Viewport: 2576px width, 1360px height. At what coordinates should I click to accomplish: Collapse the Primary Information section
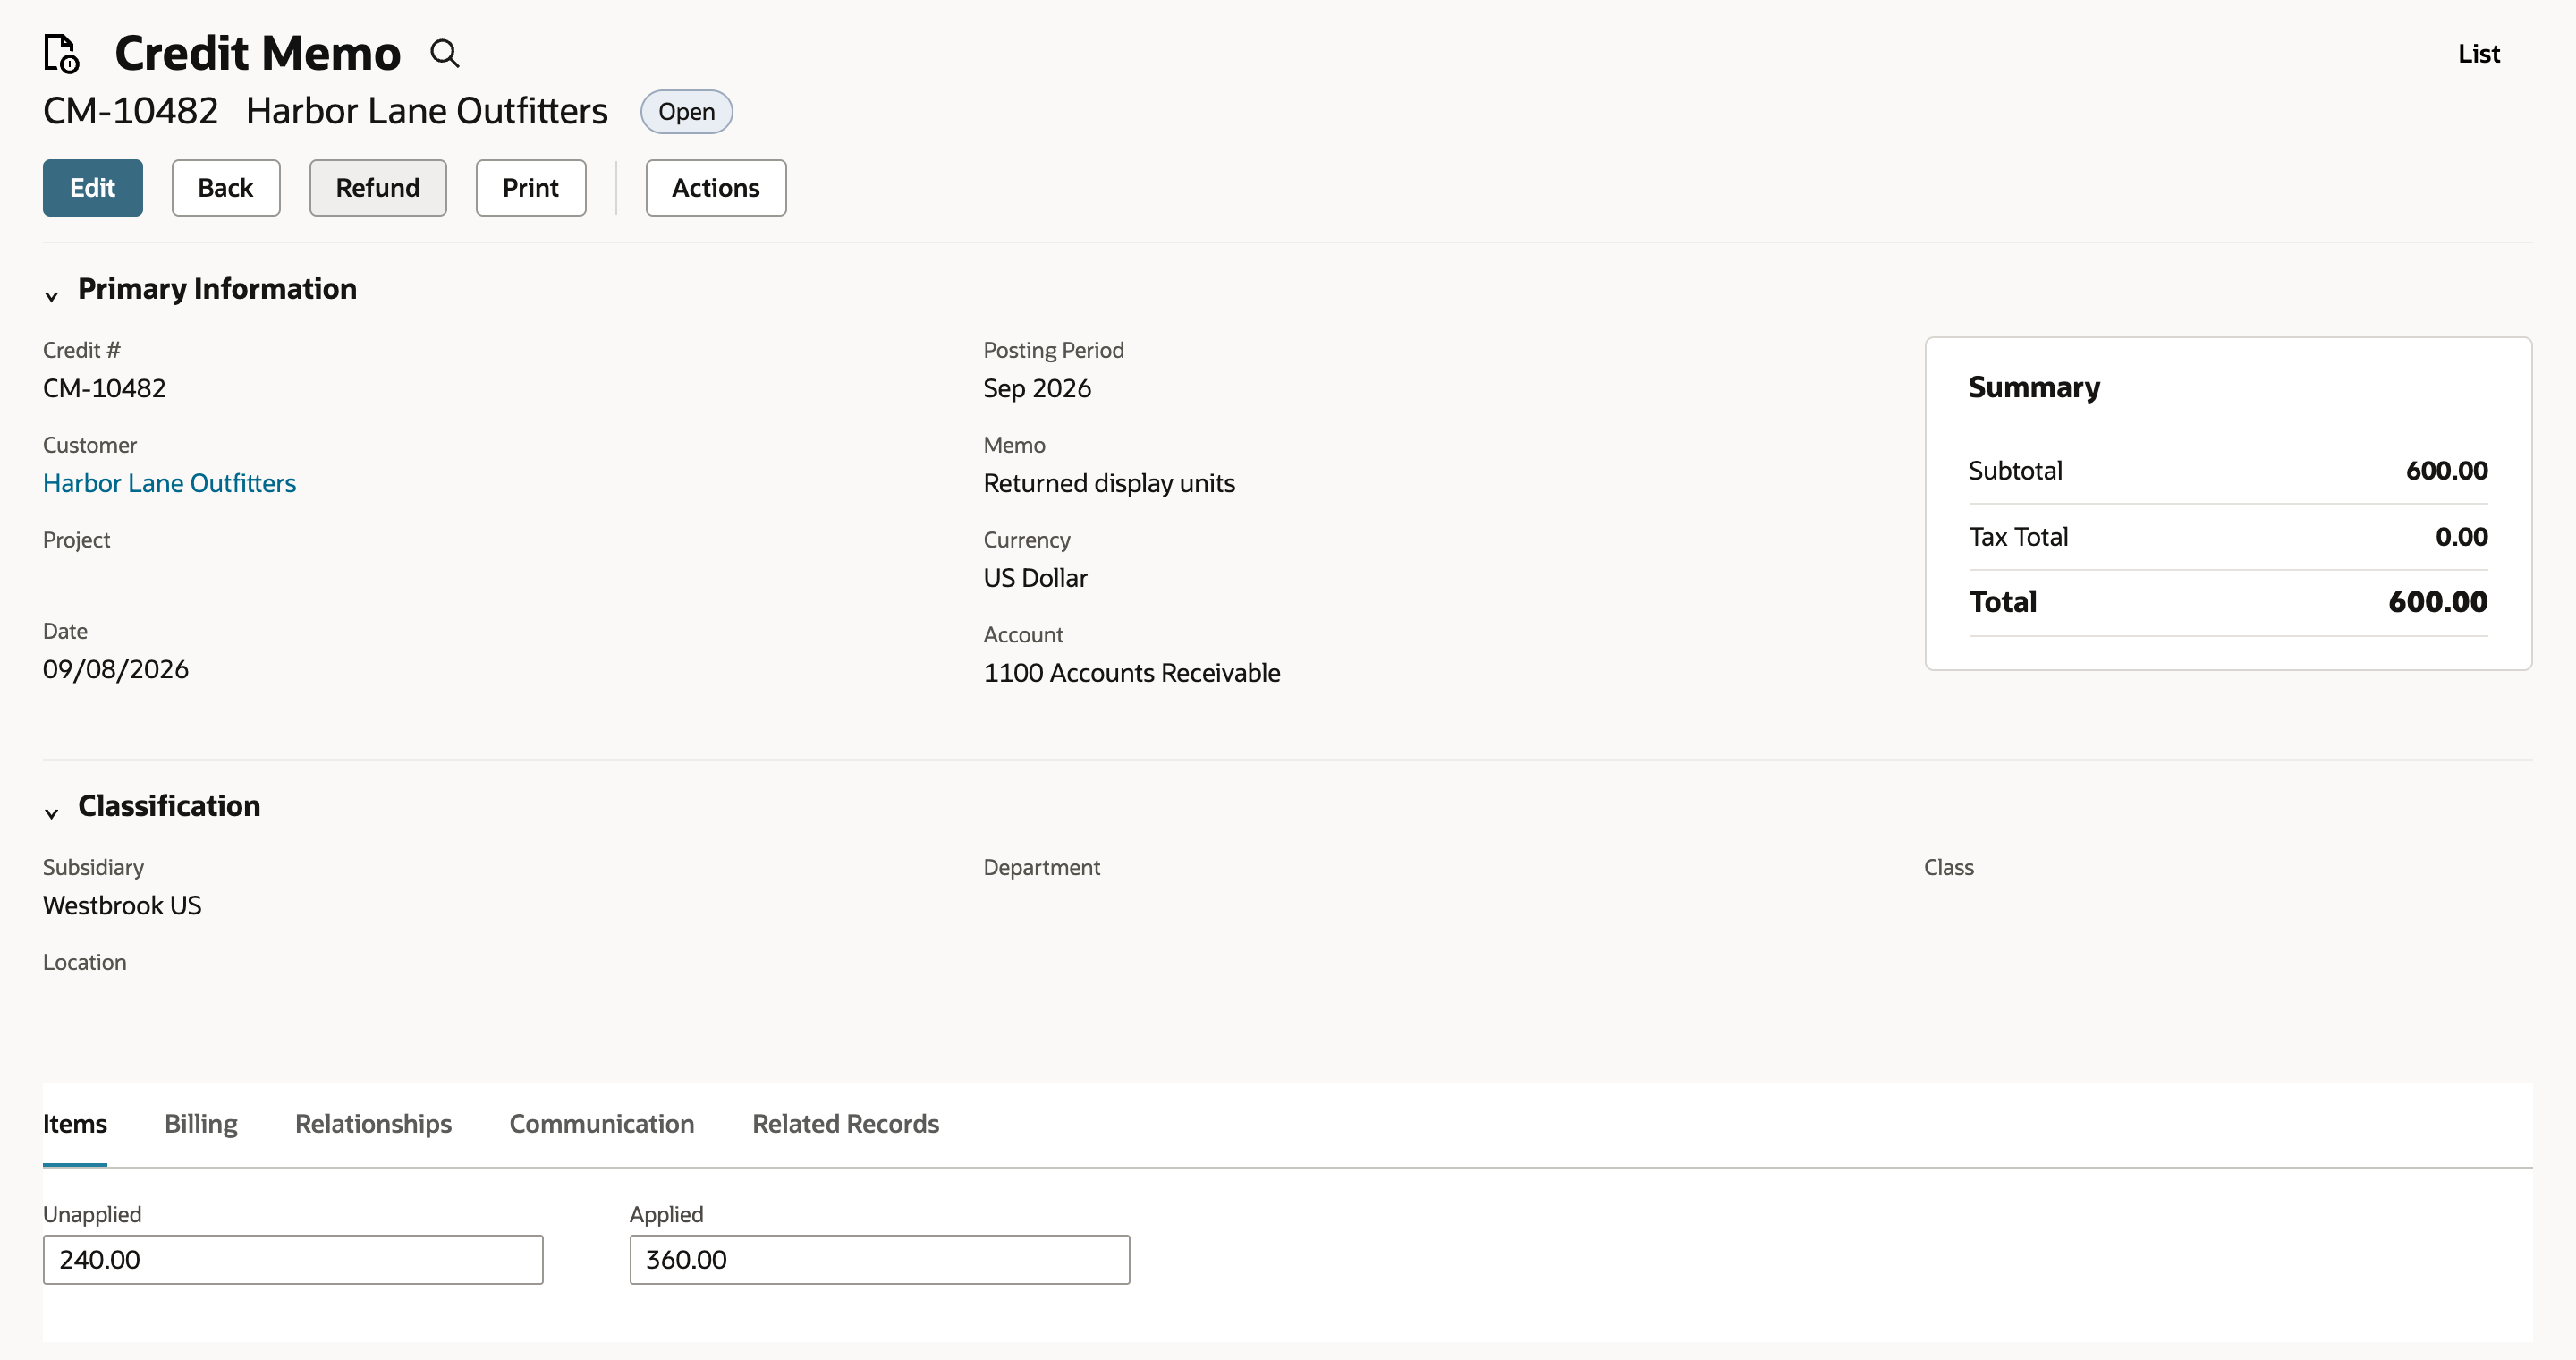click(52, 295)
